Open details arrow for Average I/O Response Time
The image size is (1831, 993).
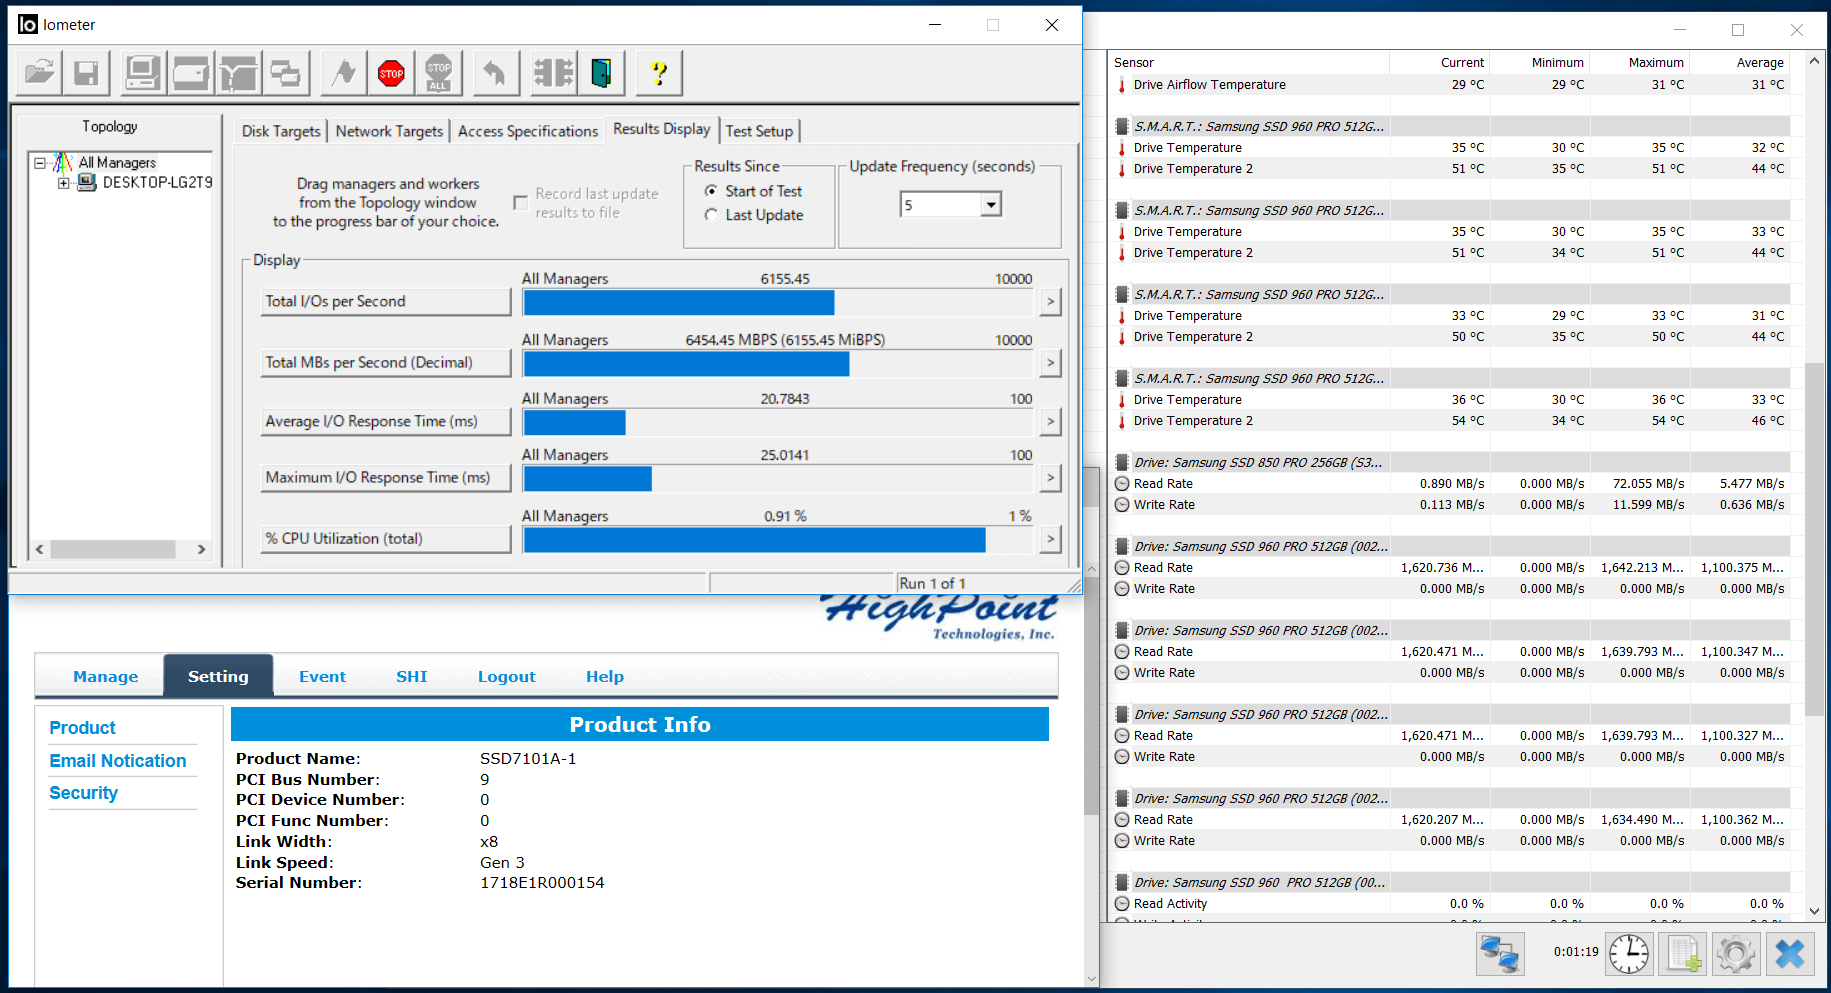pyautogui.click(x=1050, y=421)
